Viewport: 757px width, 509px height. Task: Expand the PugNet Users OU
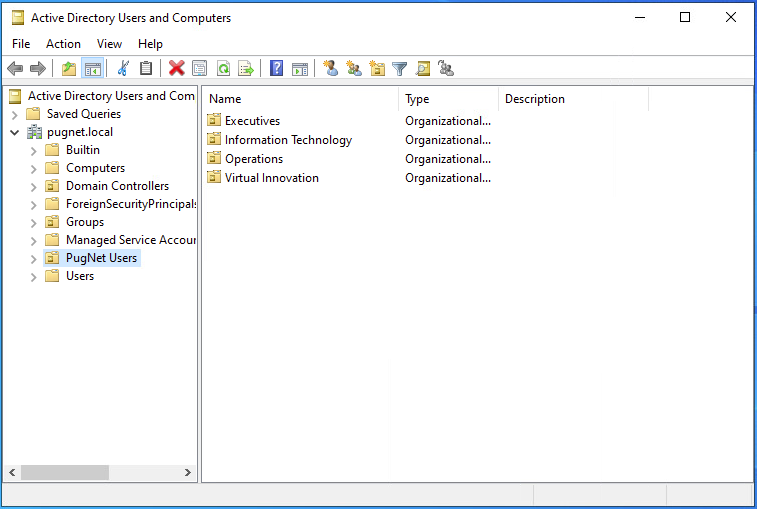pyautogui.click(x=33, y=259)
